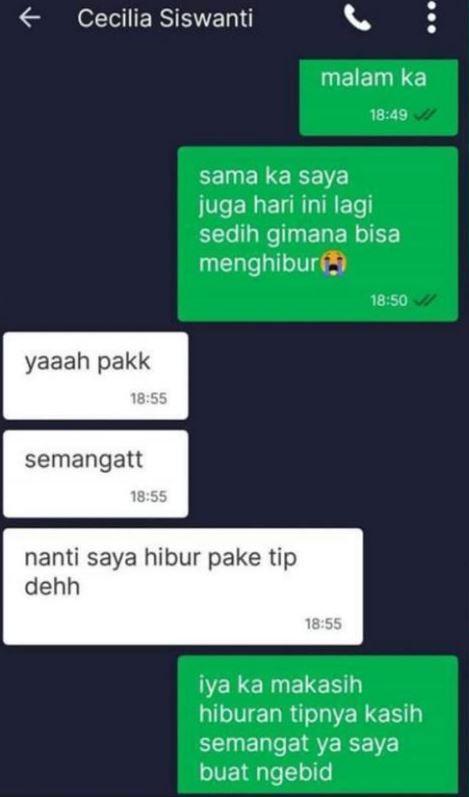Tap the 'iya ka makasih hiburan' message

point(318,725)
